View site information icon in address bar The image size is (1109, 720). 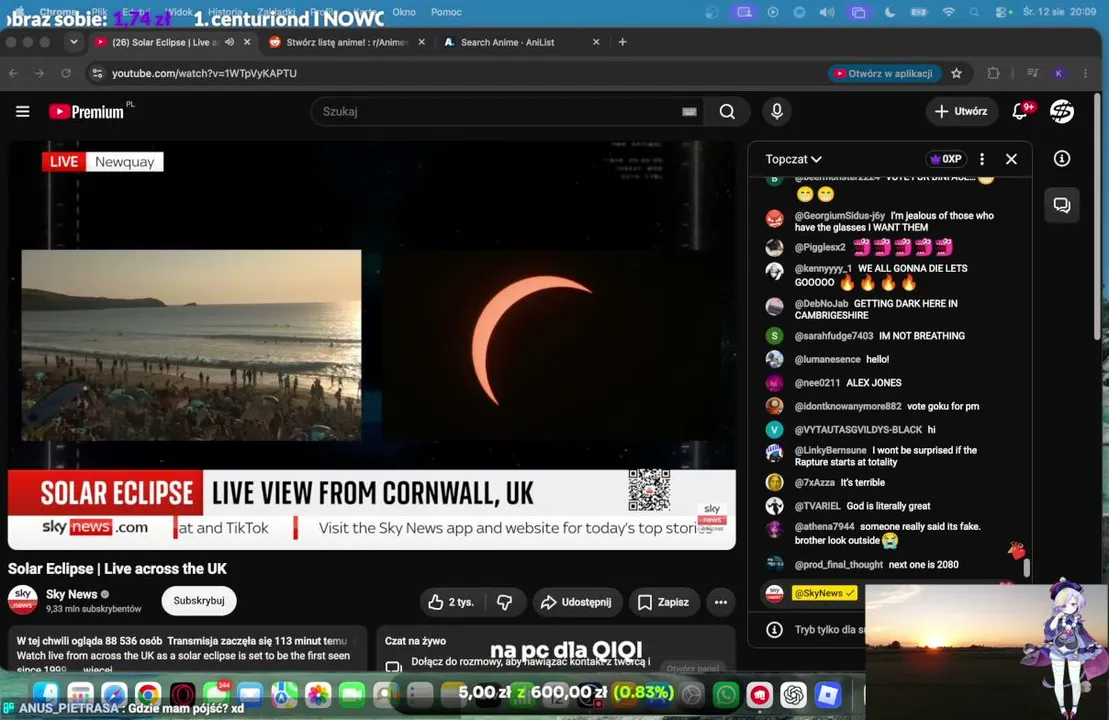click(x=98, y=73)
